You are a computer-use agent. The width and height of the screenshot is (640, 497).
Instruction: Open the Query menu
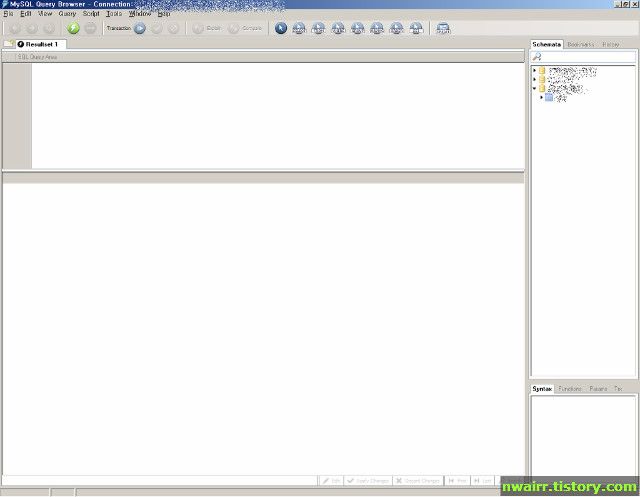[x=67, y=13]
